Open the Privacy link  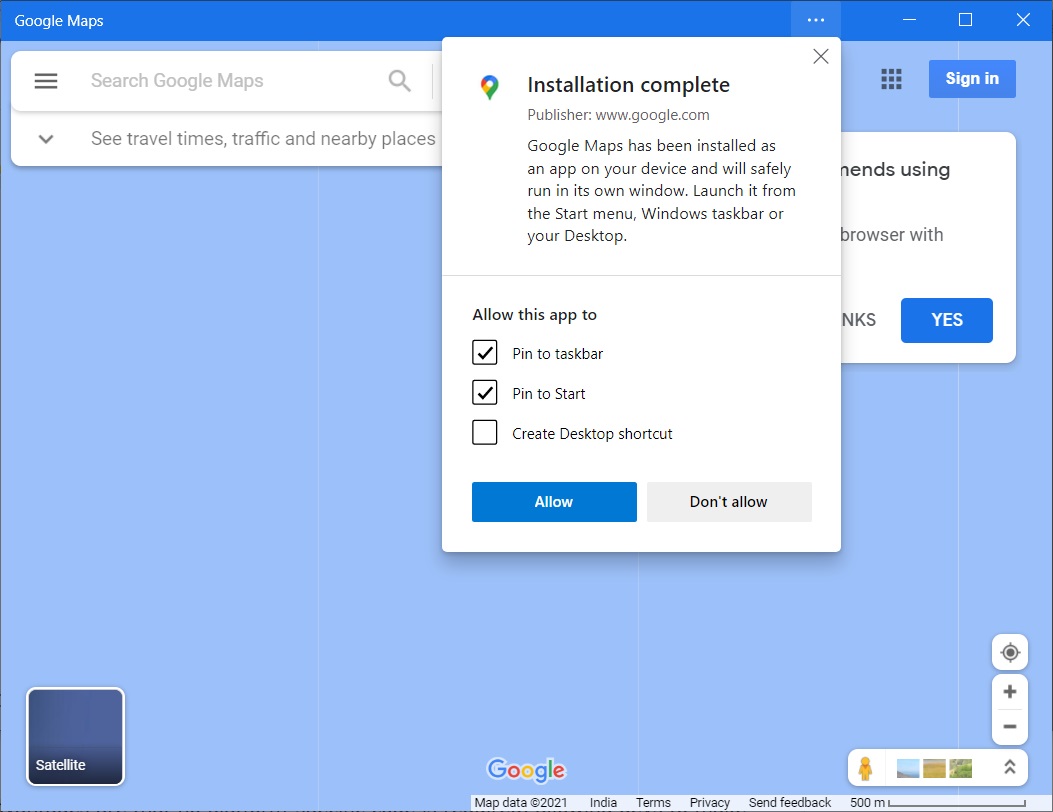710,803
